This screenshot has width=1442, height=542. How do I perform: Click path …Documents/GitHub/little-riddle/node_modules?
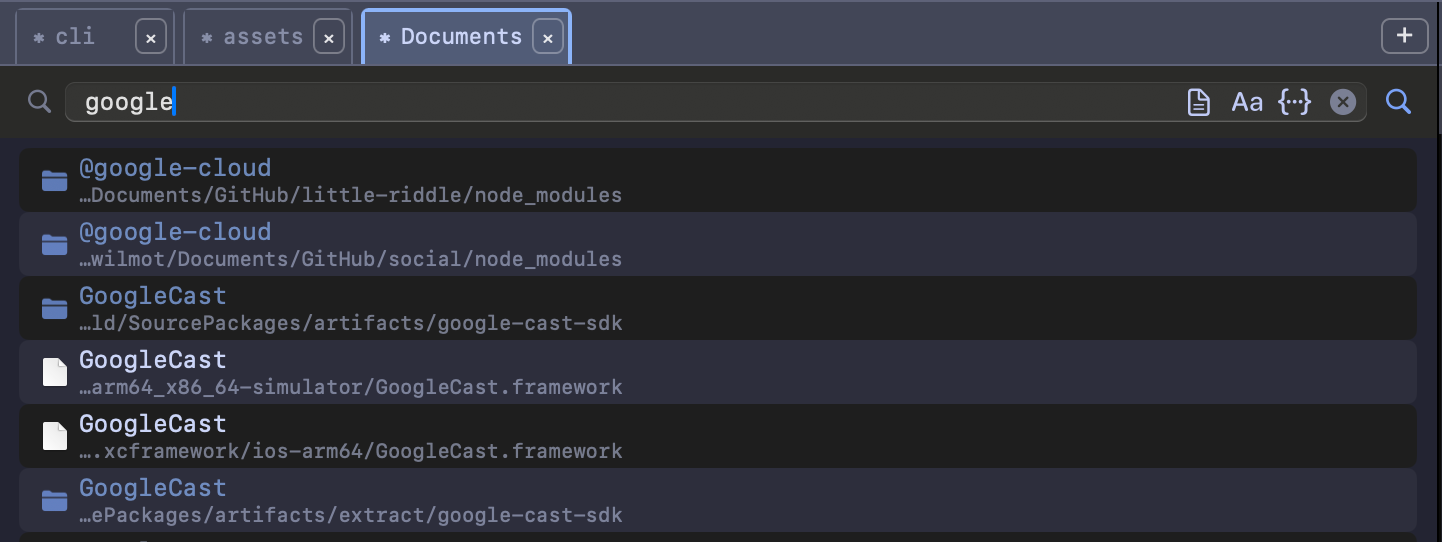pyautogui.click(x=351, y=195)
